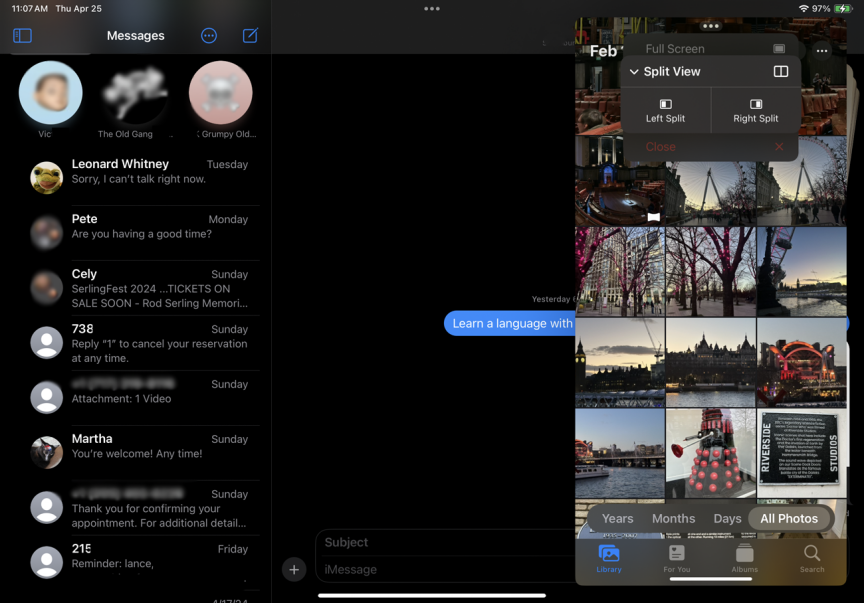The width and height of the screenshot is (864, 603).
Task: Tap the iMessage text field
Action: click(445, 570)
